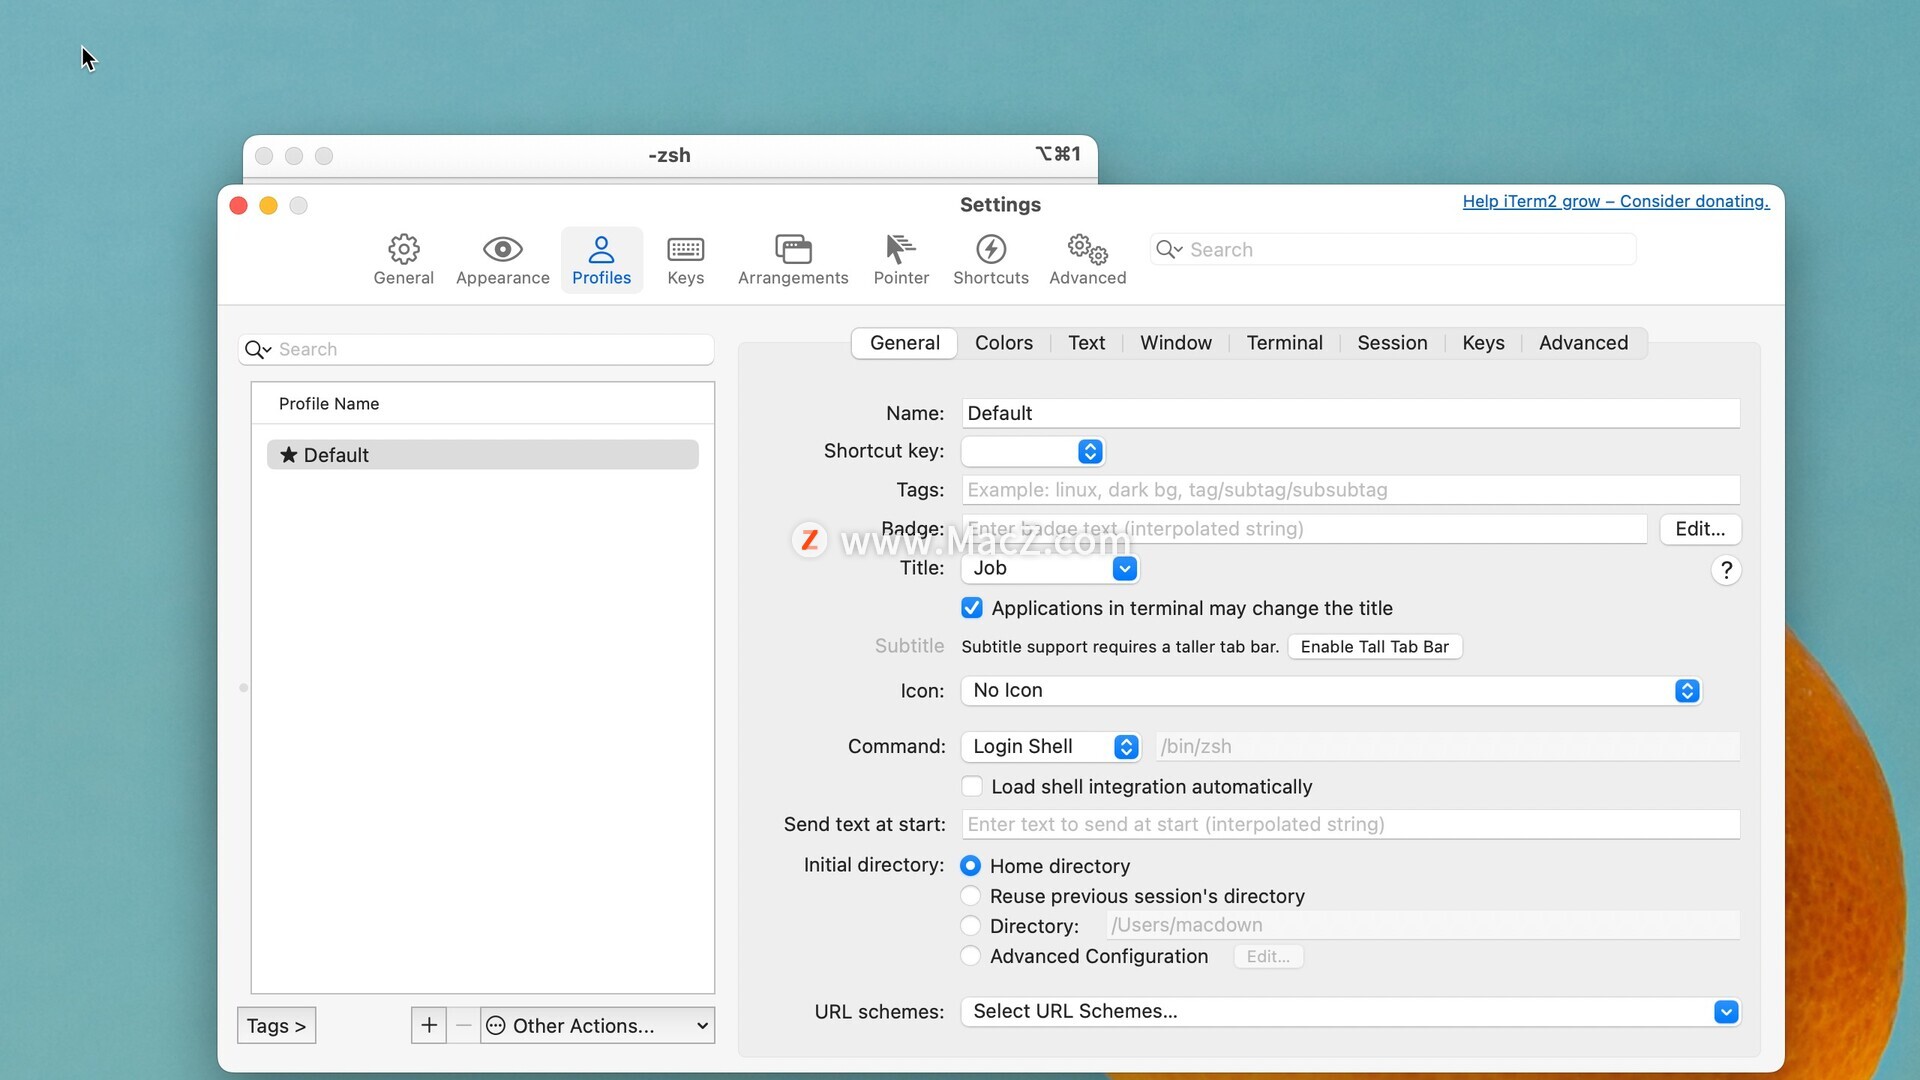Click the Badge Edit... button
Image resolution: width=1920 pixels, height=1080 pixels.
(1700, 529)
